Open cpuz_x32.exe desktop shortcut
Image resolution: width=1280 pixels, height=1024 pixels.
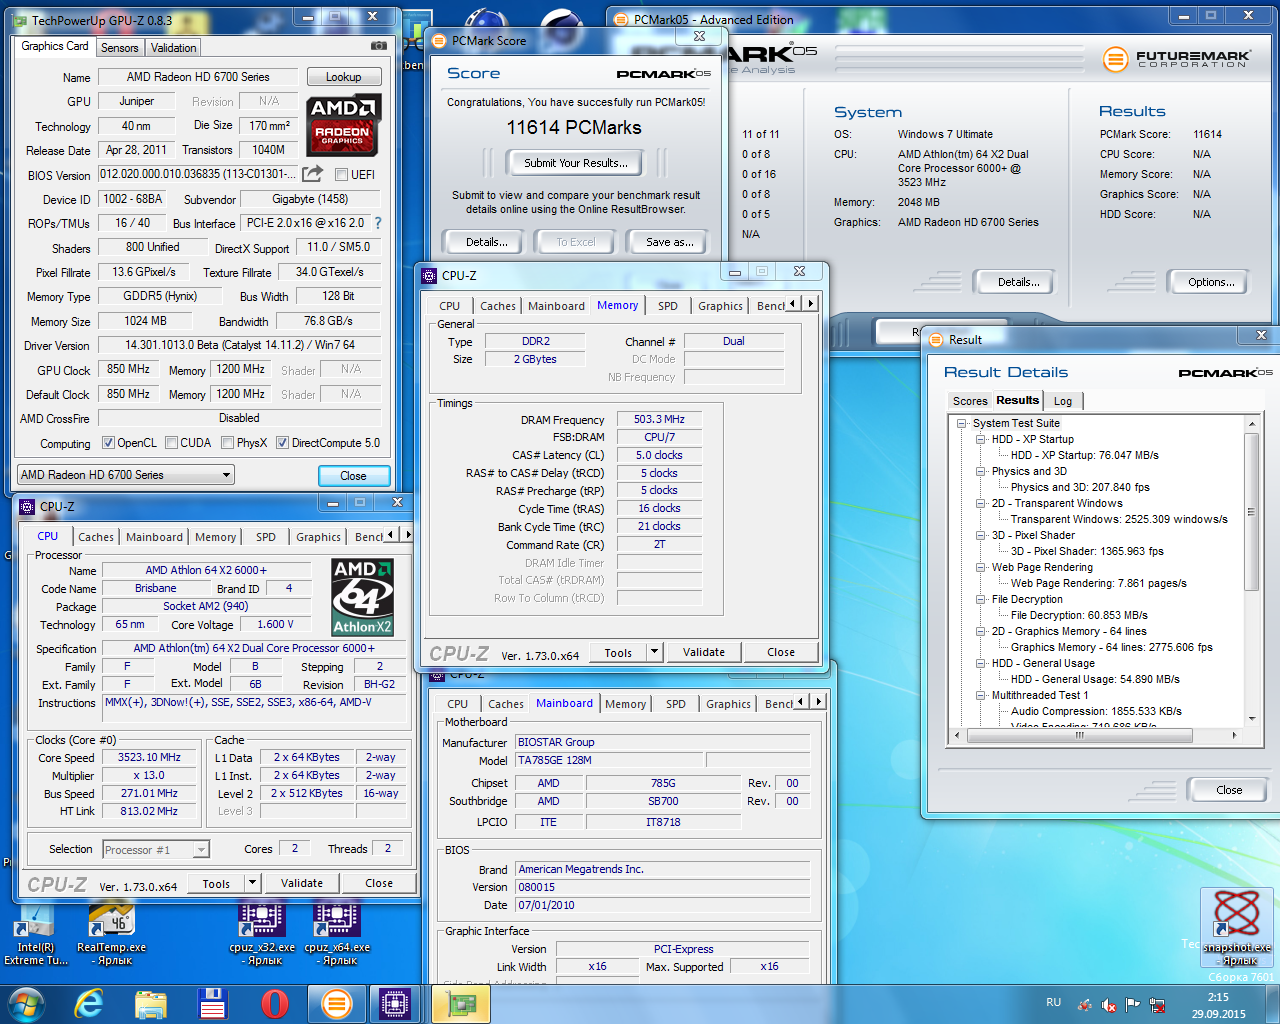pyautogui.click(x=262, y=934)
